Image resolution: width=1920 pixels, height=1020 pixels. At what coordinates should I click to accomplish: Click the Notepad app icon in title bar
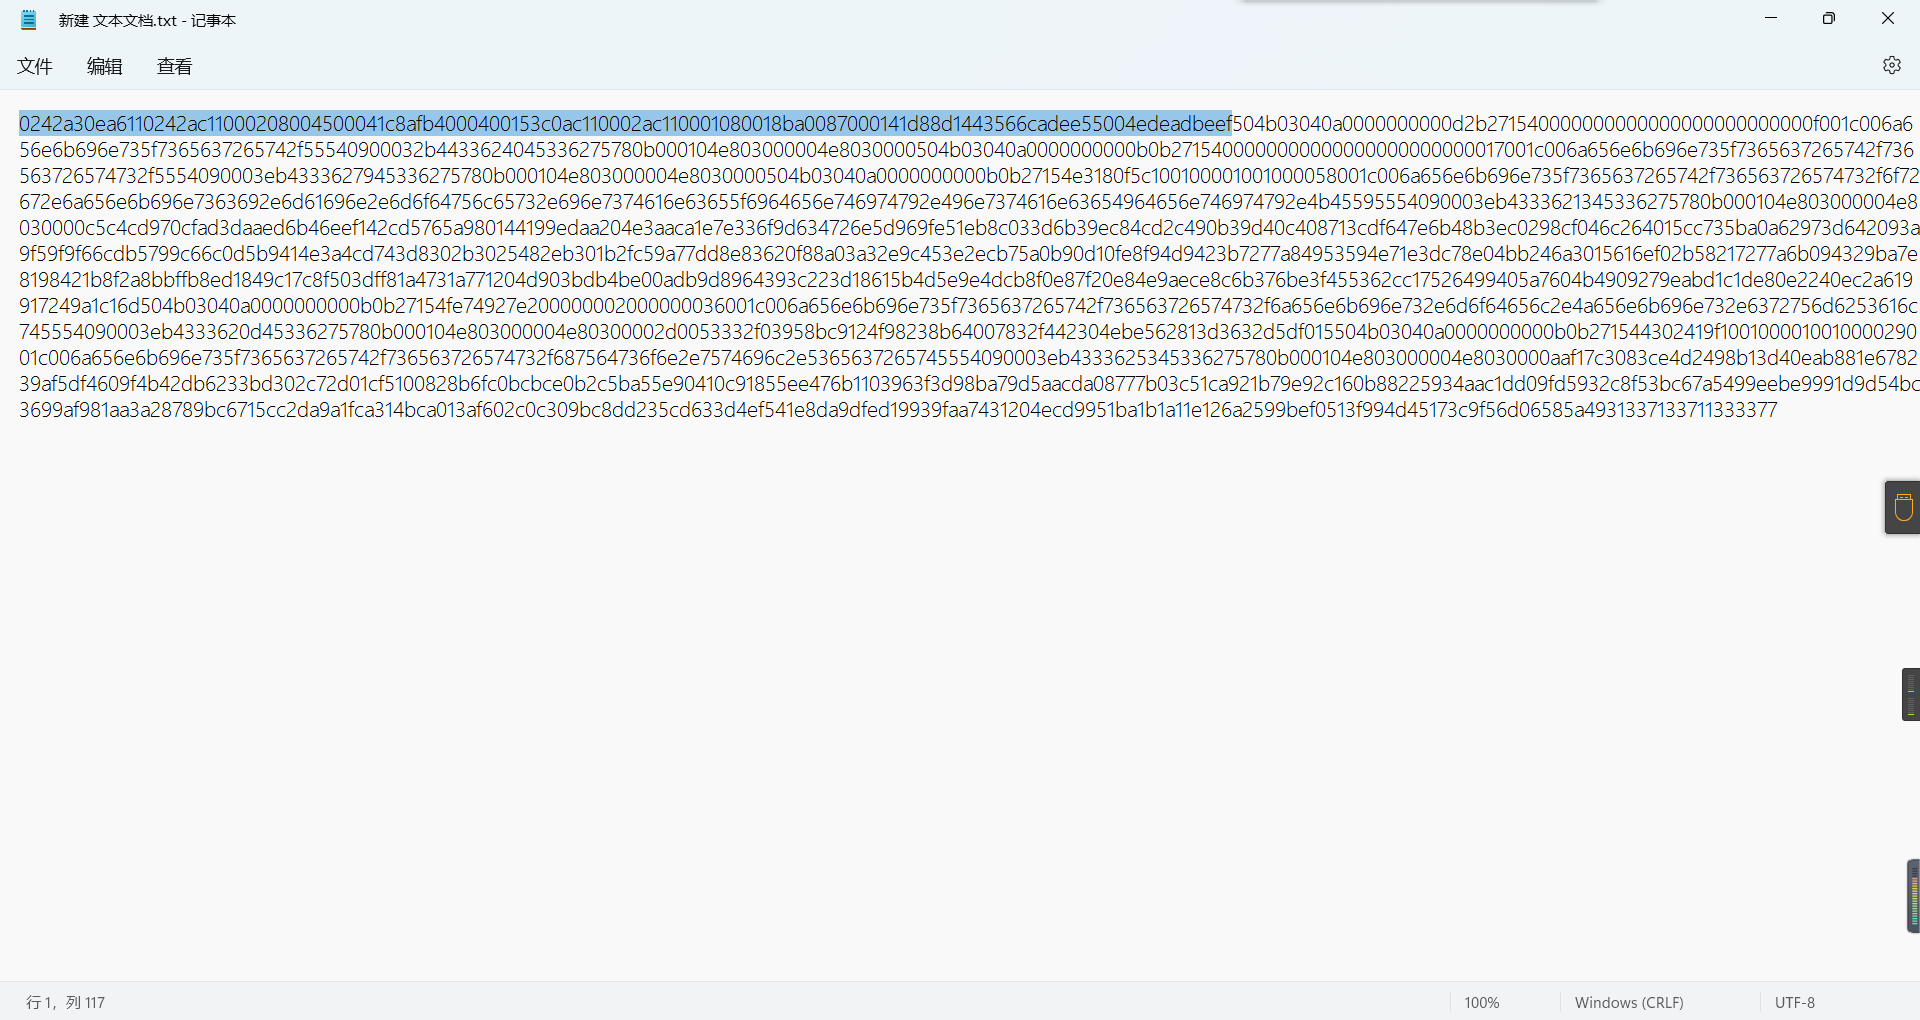point(29,20)
